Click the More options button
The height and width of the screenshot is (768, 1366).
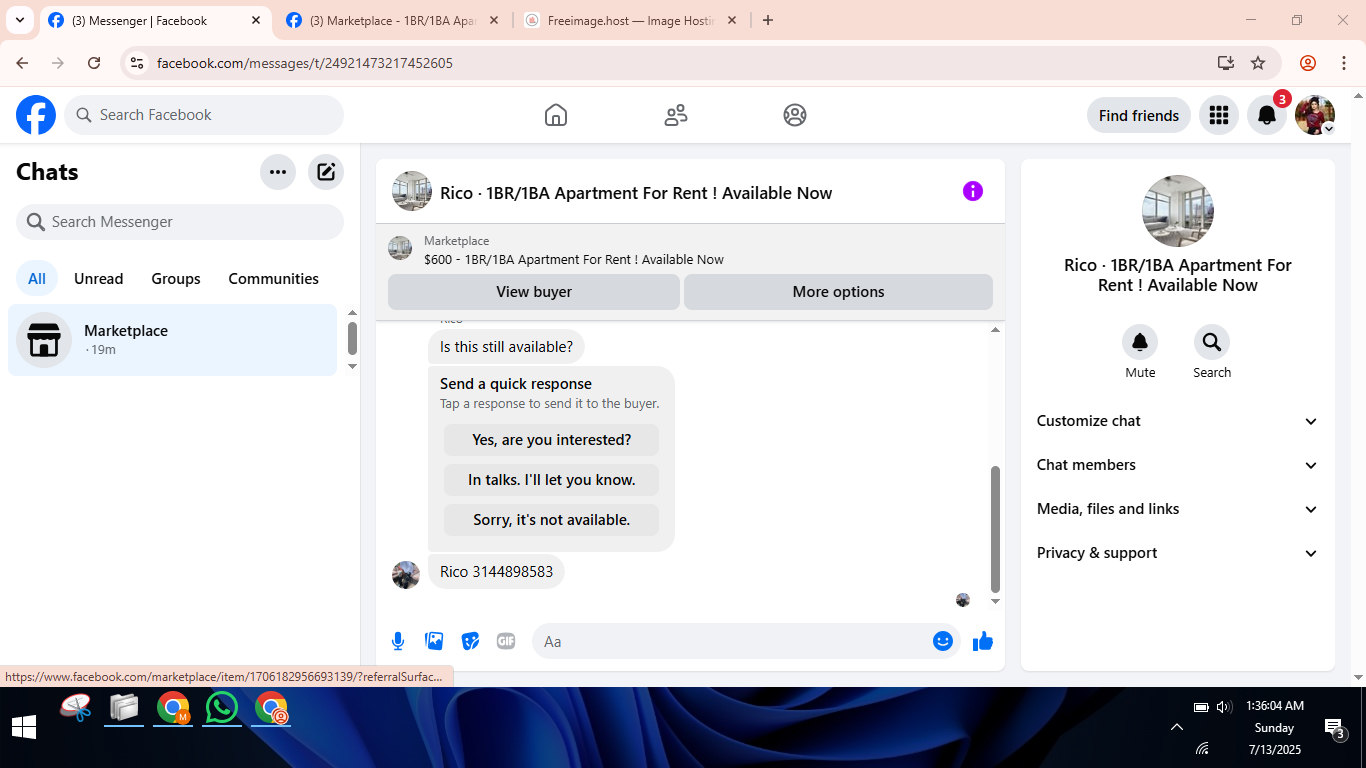[838, 292]
